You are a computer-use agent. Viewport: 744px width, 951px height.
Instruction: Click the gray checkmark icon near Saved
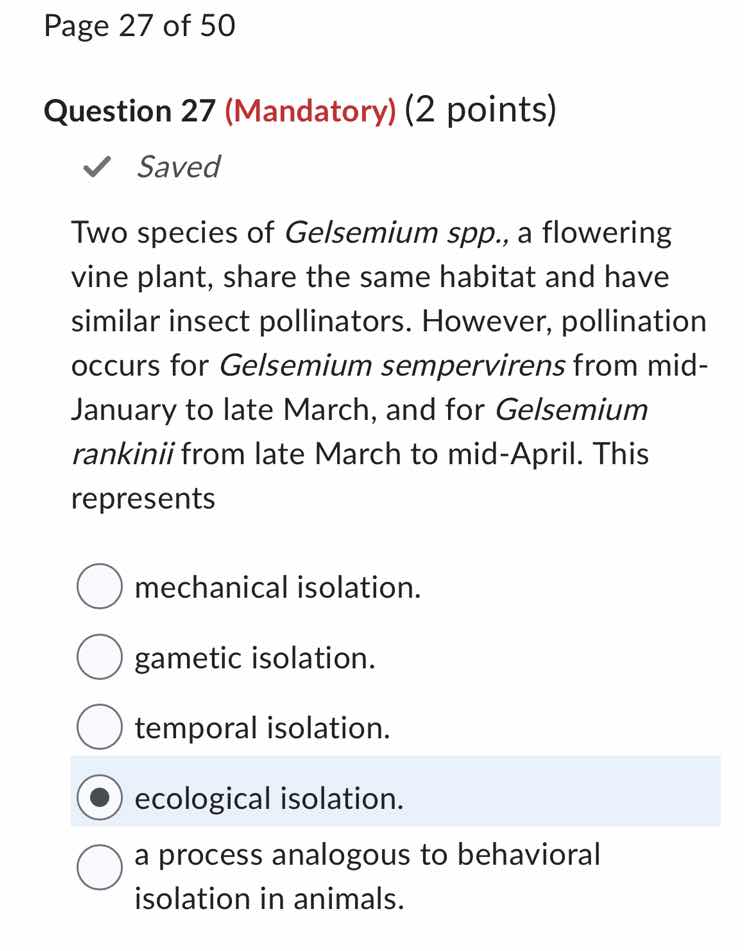coord(95,167)
